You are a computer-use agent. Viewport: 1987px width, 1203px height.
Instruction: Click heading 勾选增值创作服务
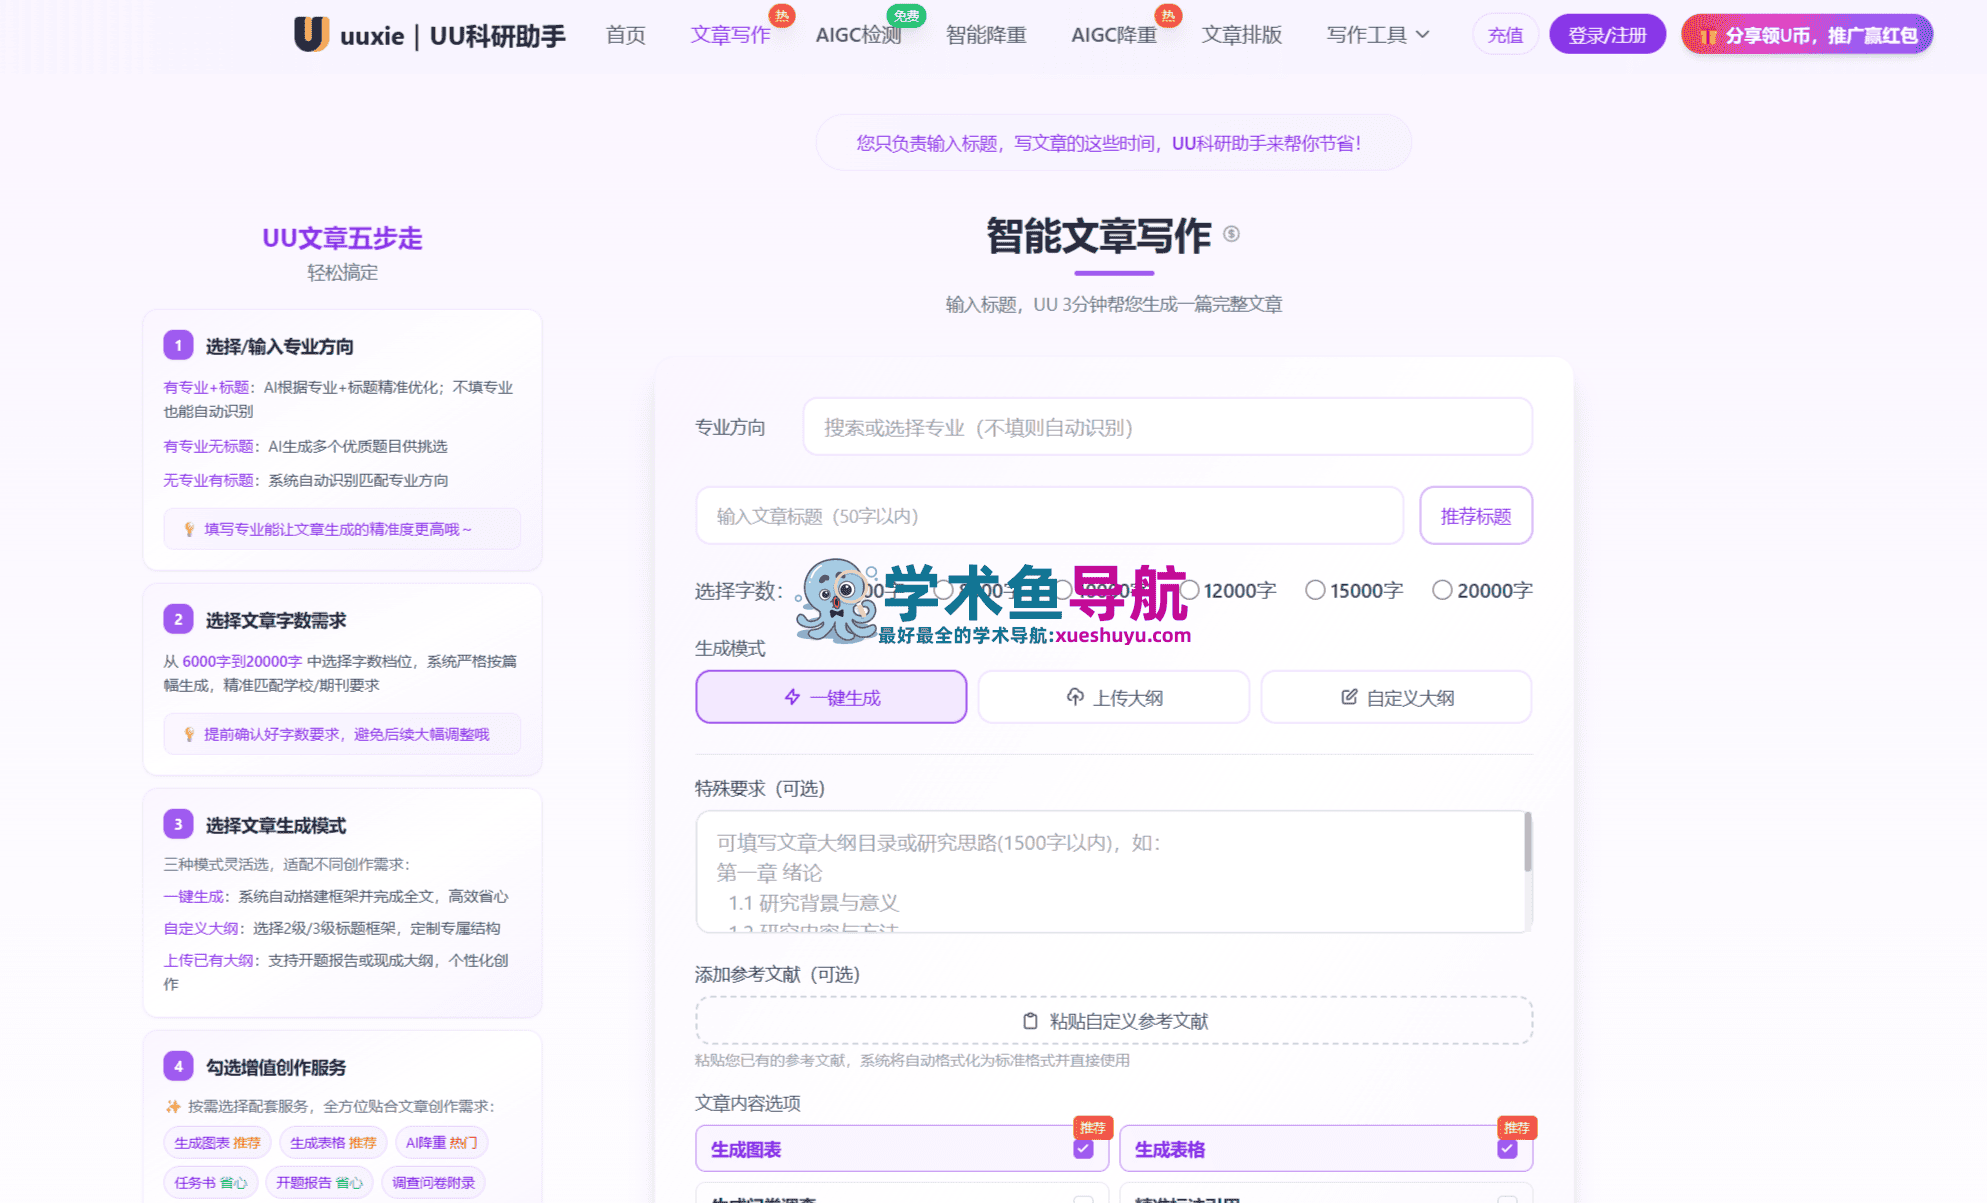click(276, 1067)
